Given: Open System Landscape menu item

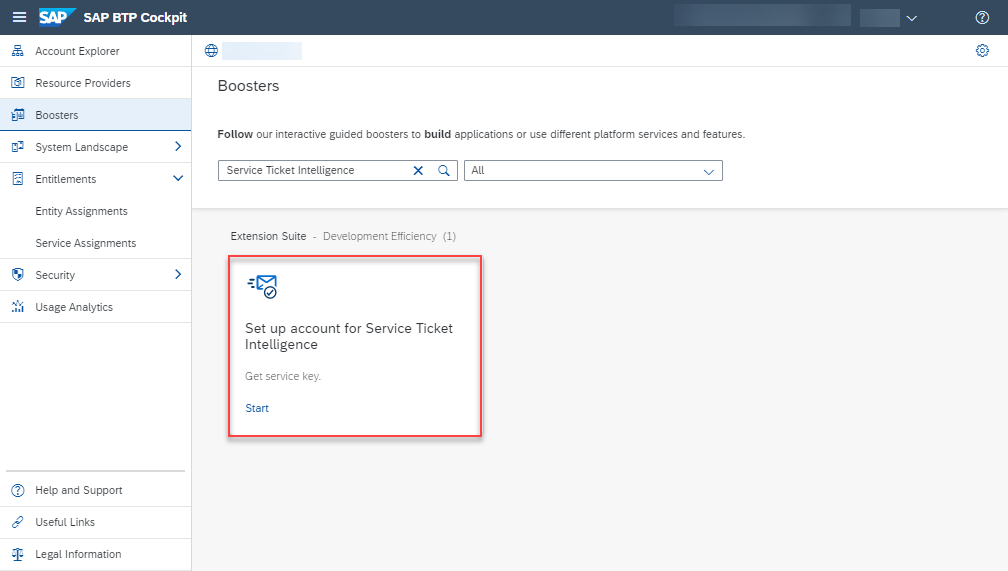Looking at the screenshot, I should [x=82, y=147].
